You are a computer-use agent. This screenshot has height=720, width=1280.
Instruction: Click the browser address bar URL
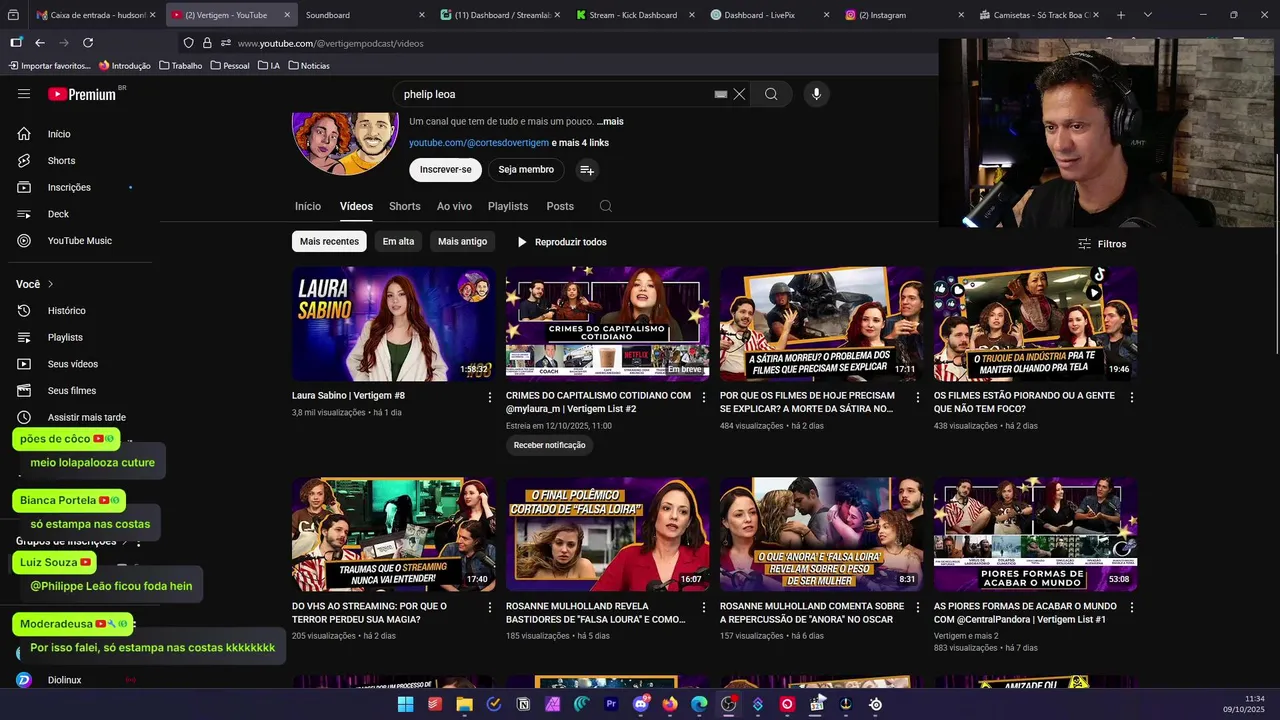(x=331, y=44)
